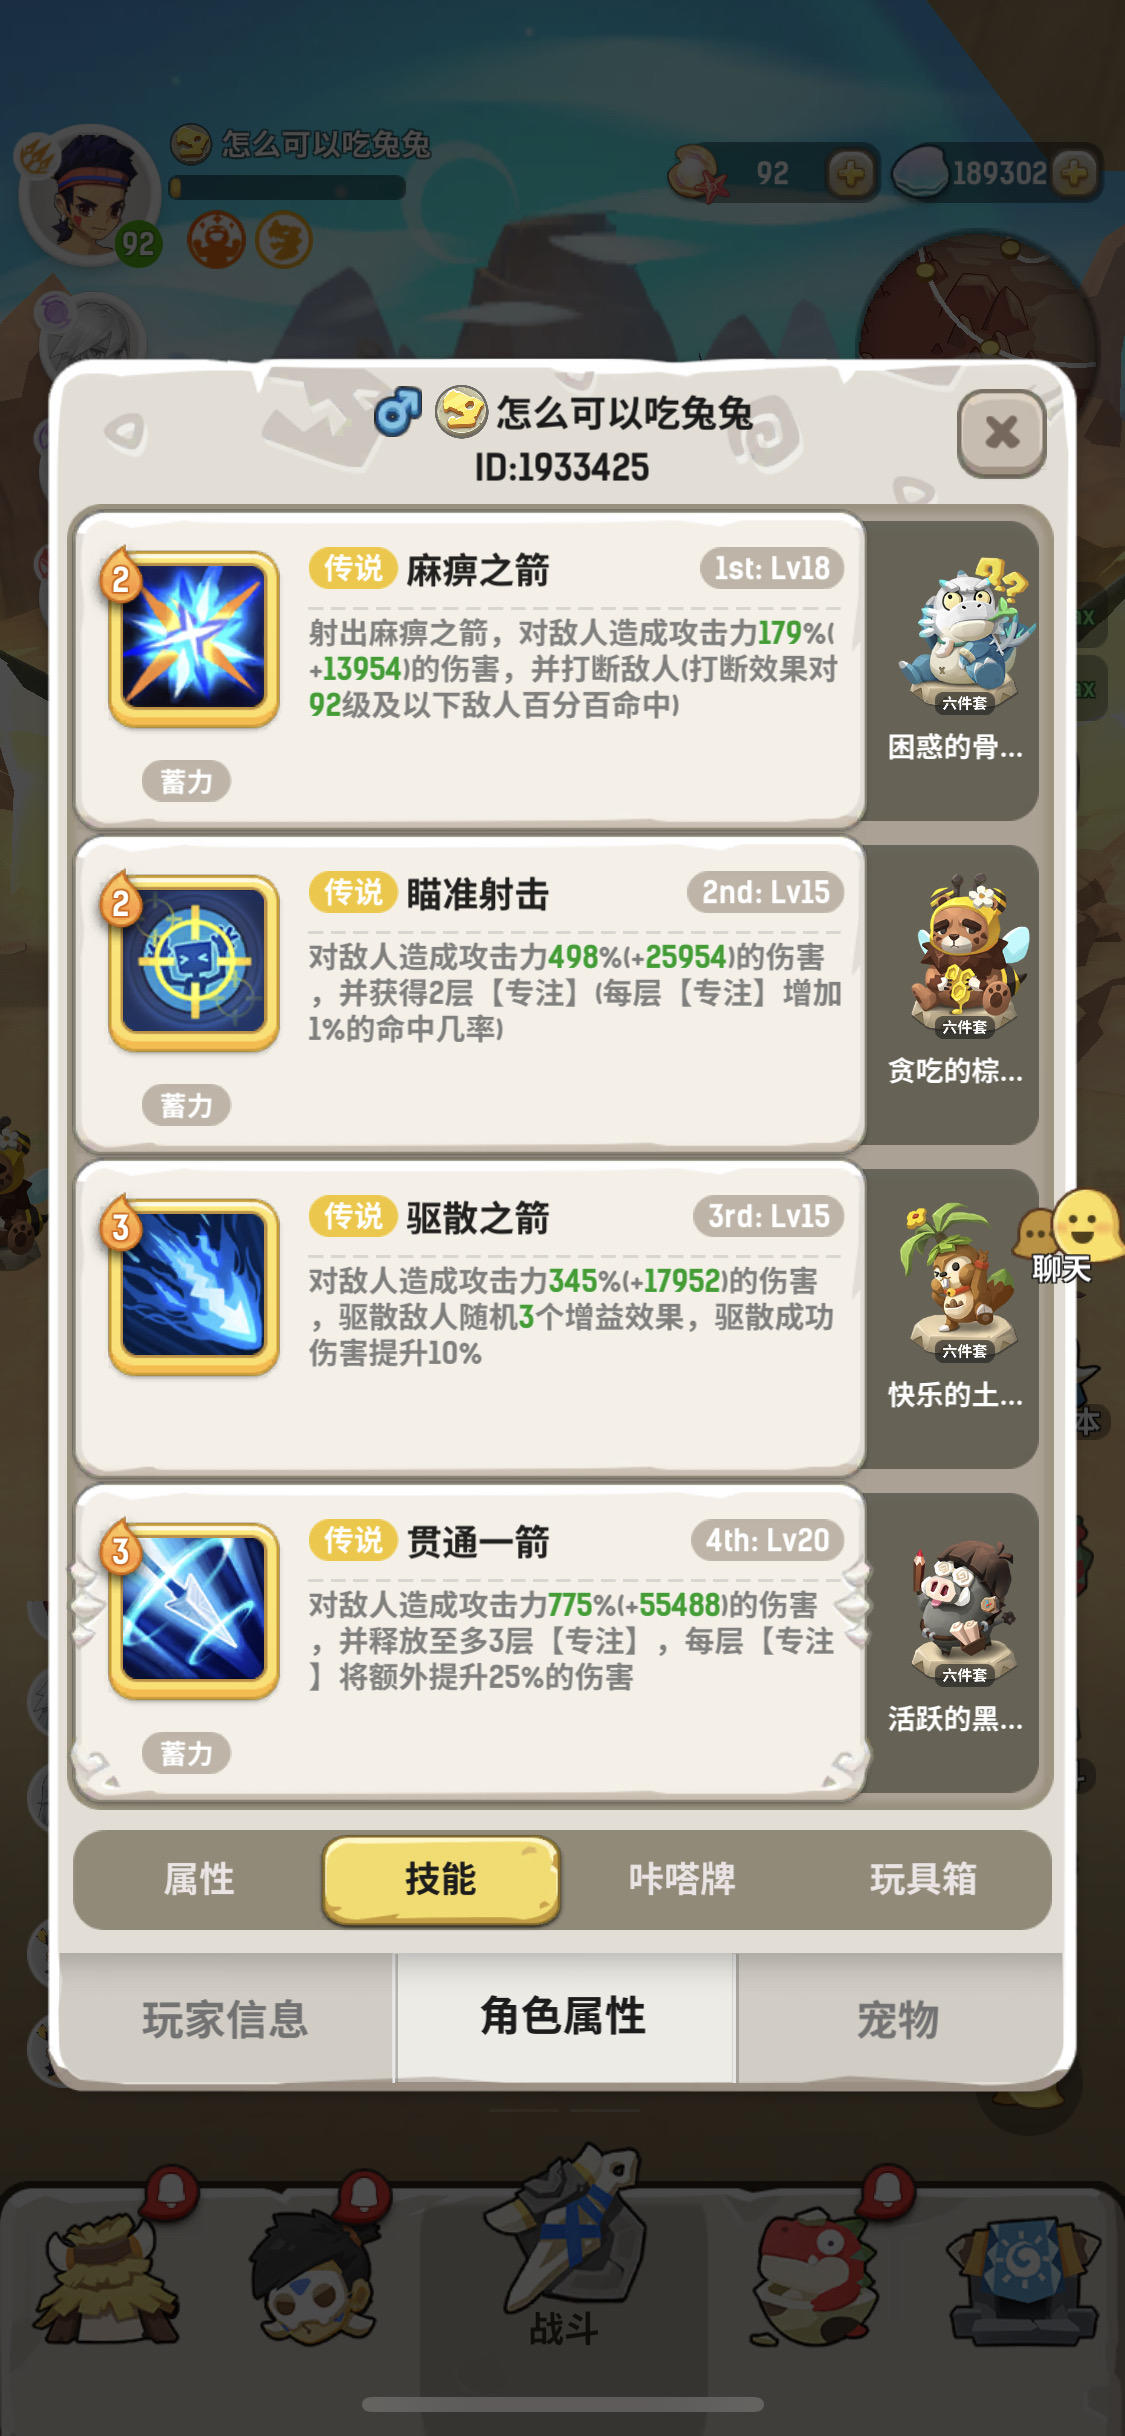
Task: Switch to 玩家信息 bottom tab
Action: point(225,2018)
